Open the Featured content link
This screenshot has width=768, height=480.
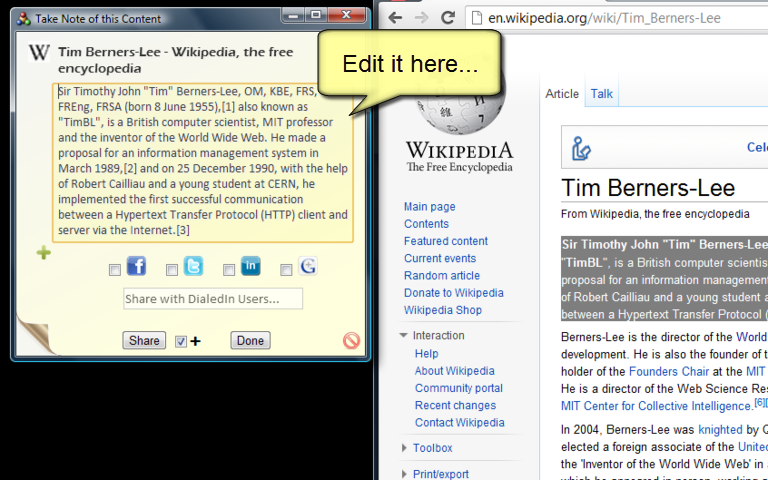click(x=446, y=241)
